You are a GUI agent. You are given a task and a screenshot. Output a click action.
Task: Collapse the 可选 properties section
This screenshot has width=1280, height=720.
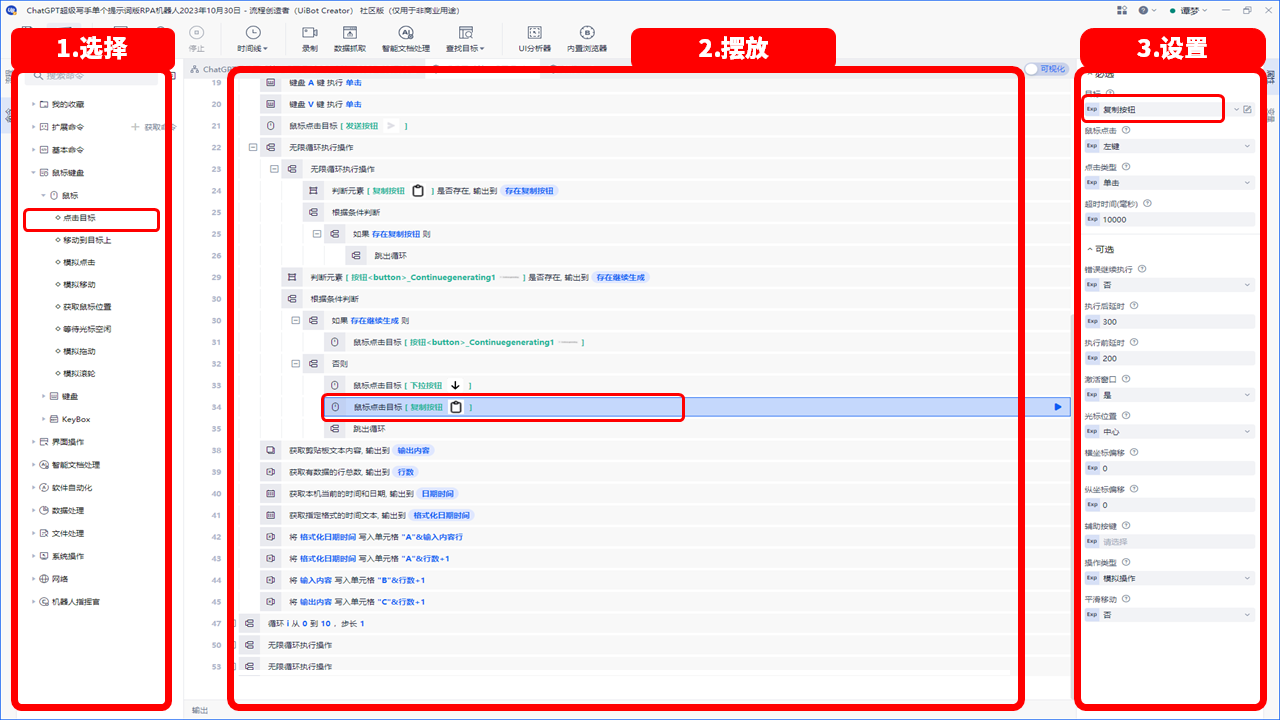(1089, 249)
